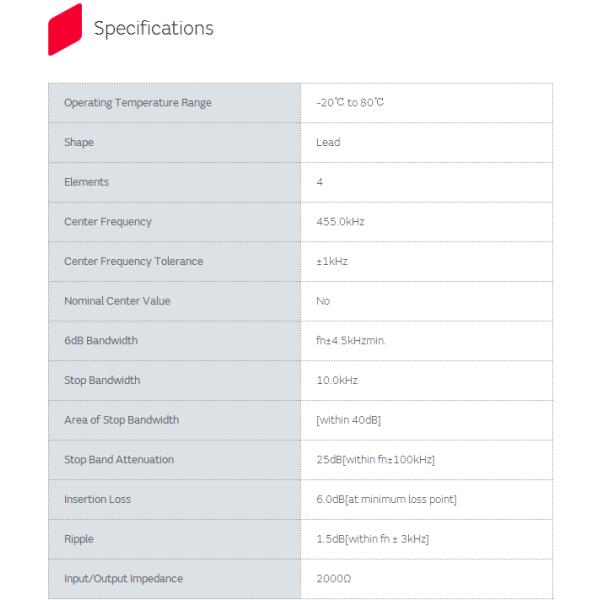Click the Area of Stop Bandwidth label

pos(121,420)
